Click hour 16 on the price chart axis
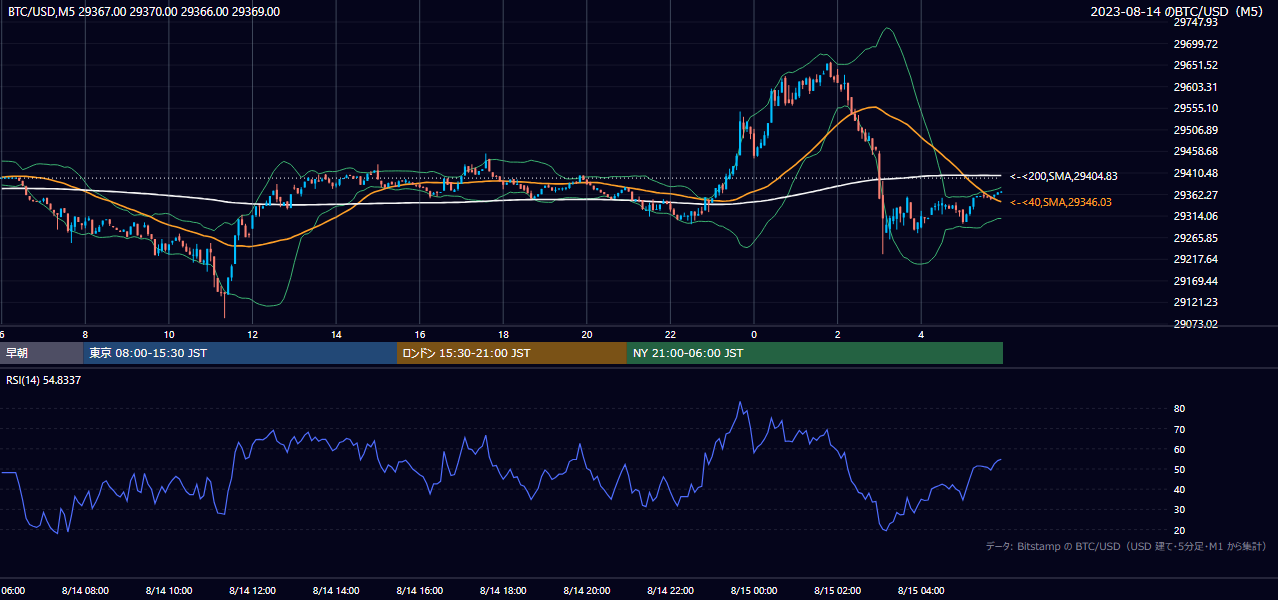Viewport: 1278px width, 600px height. click(420, 335)
